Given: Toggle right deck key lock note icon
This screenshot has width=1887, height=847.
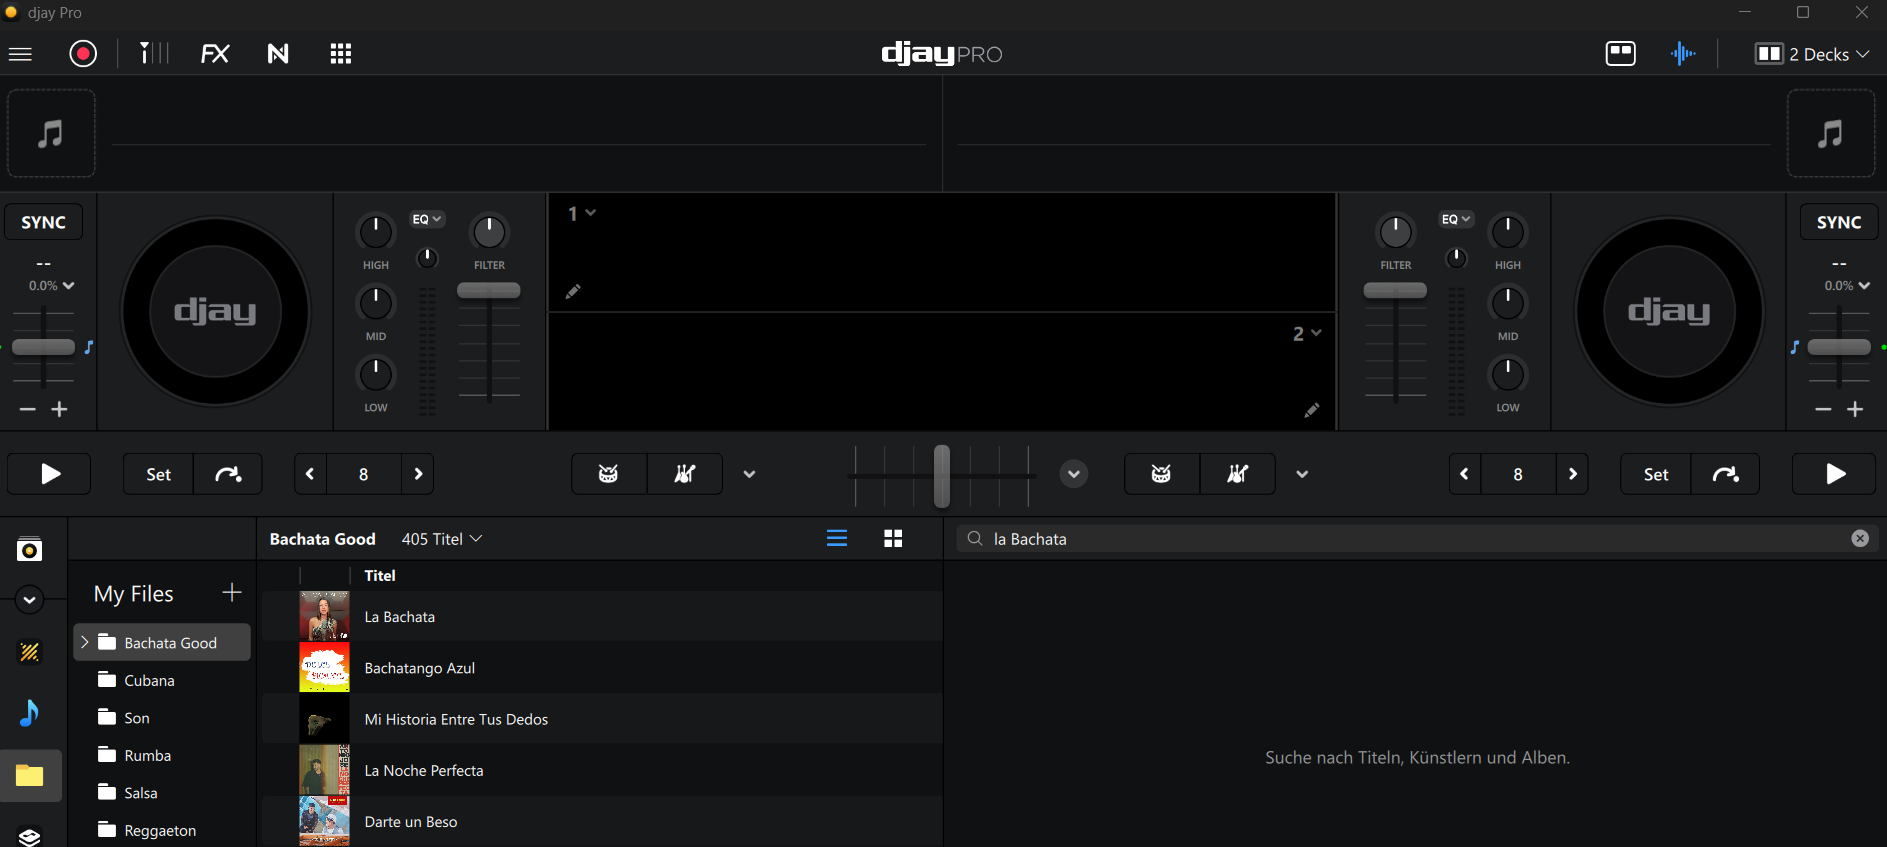Looking at the screenshot, I should [1795, 347].
